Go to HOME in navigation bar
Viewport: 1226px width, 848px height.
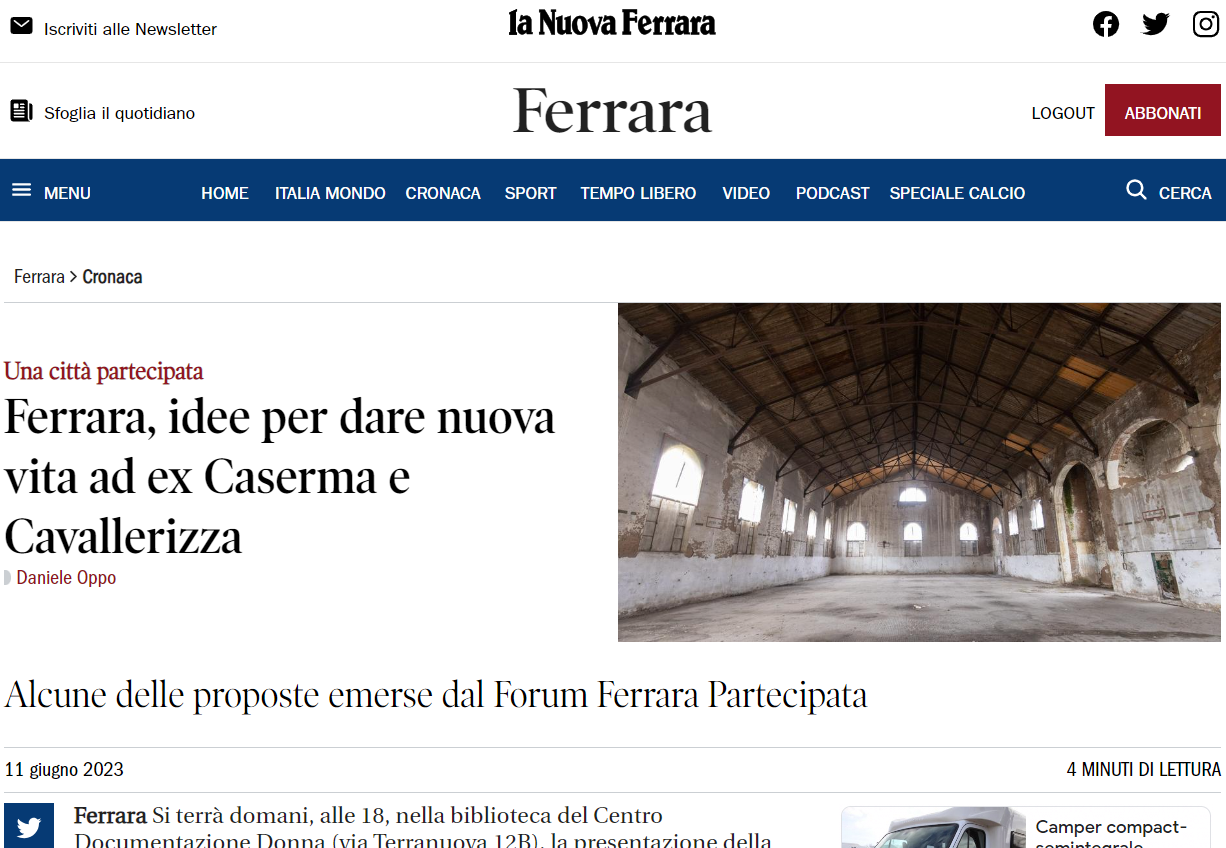(225, 193)
